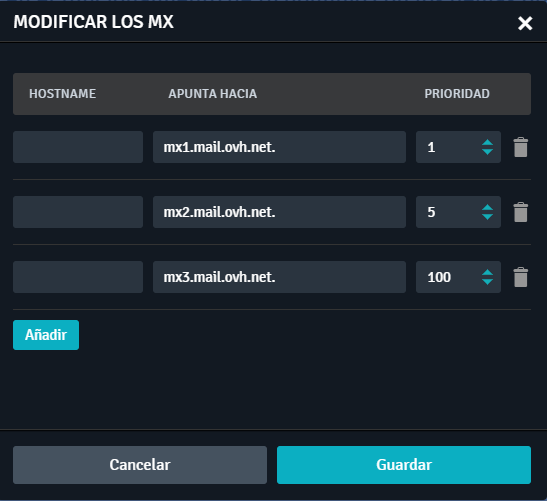Decrease priority of mx3 record

[487, 282]
